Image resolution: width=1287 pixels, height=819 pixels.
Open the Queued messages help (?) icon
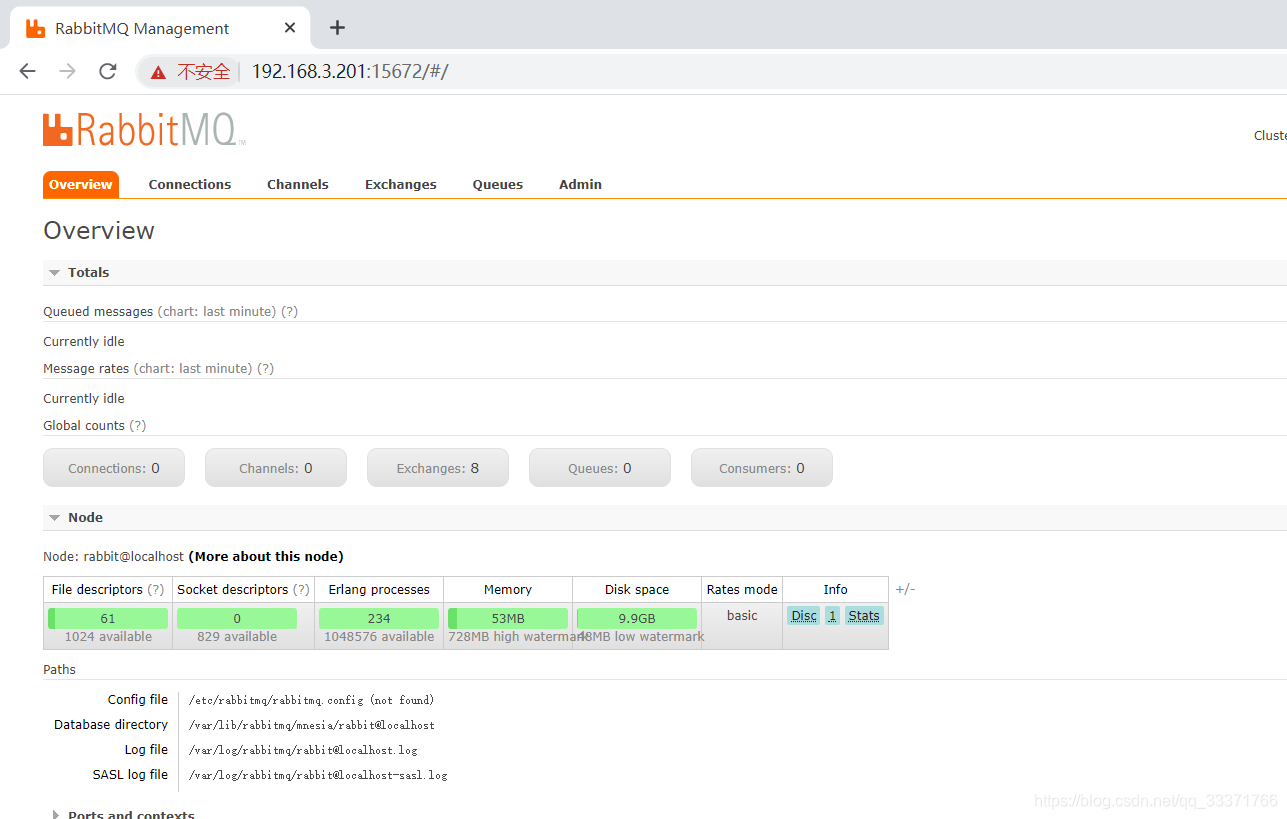tap(289, 311)
